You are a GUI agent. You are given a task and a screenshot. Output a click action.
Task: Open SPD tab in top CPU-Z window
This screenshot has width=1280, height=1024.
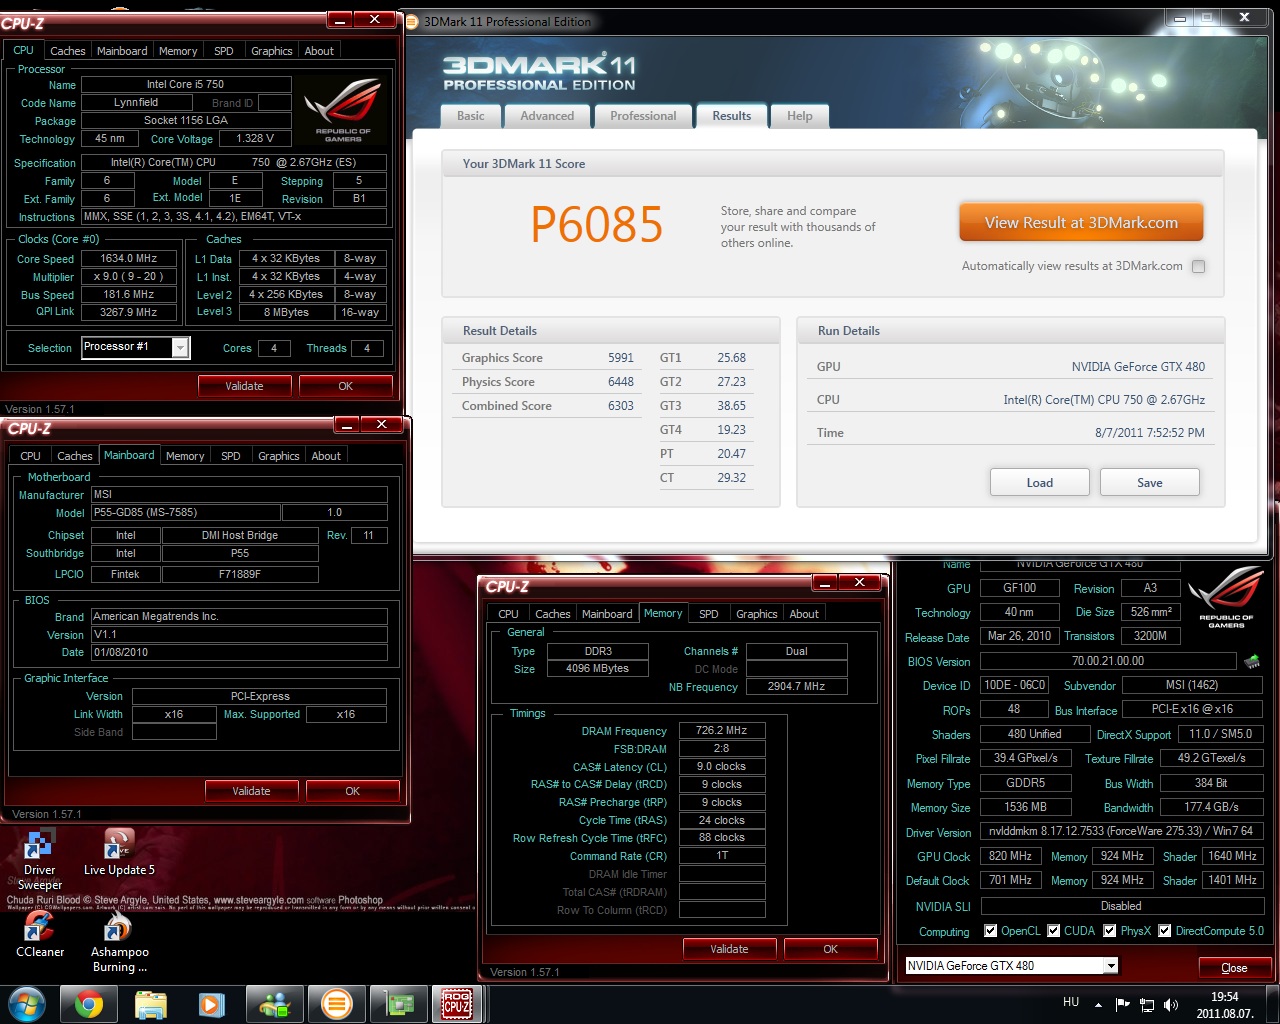pyautogui.click(x=224, y=51)
